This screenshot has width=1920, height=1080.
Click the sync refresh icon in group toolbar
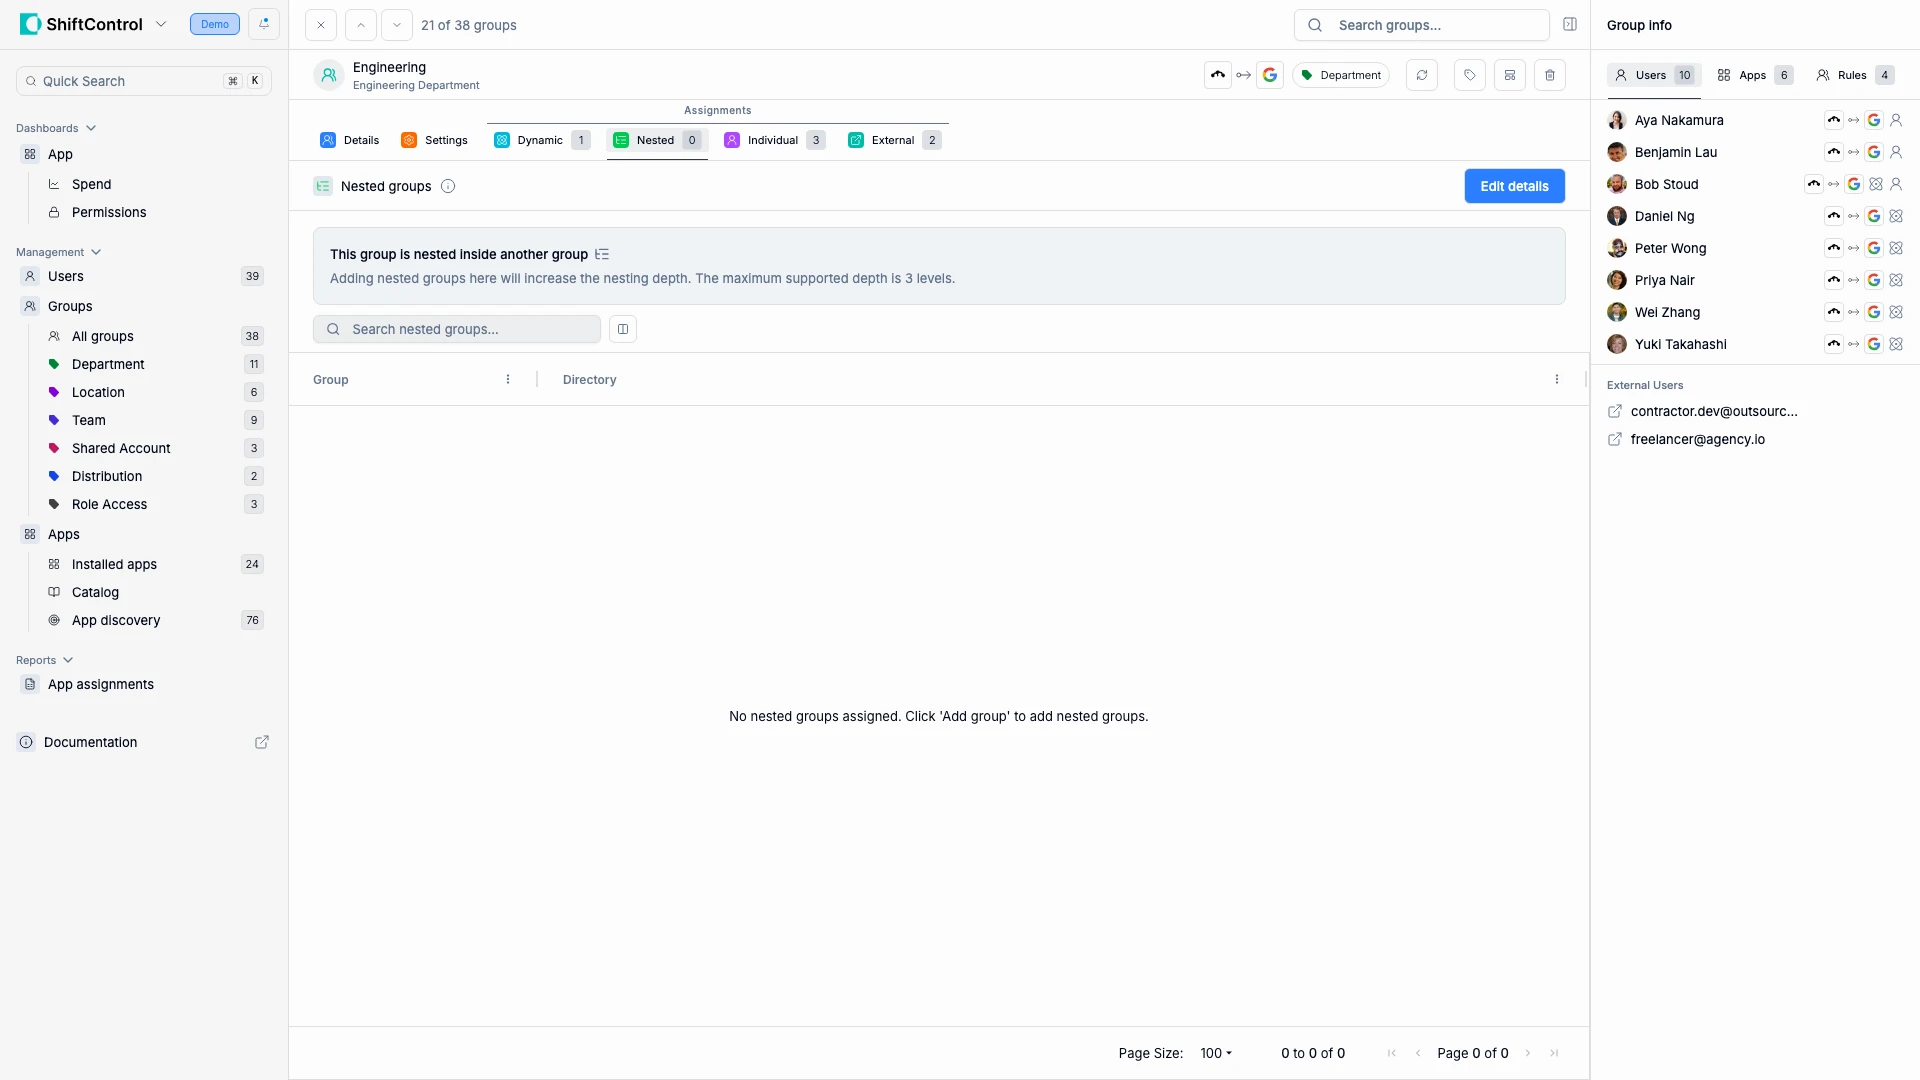pyautogui.click(x=1422, y=74)
